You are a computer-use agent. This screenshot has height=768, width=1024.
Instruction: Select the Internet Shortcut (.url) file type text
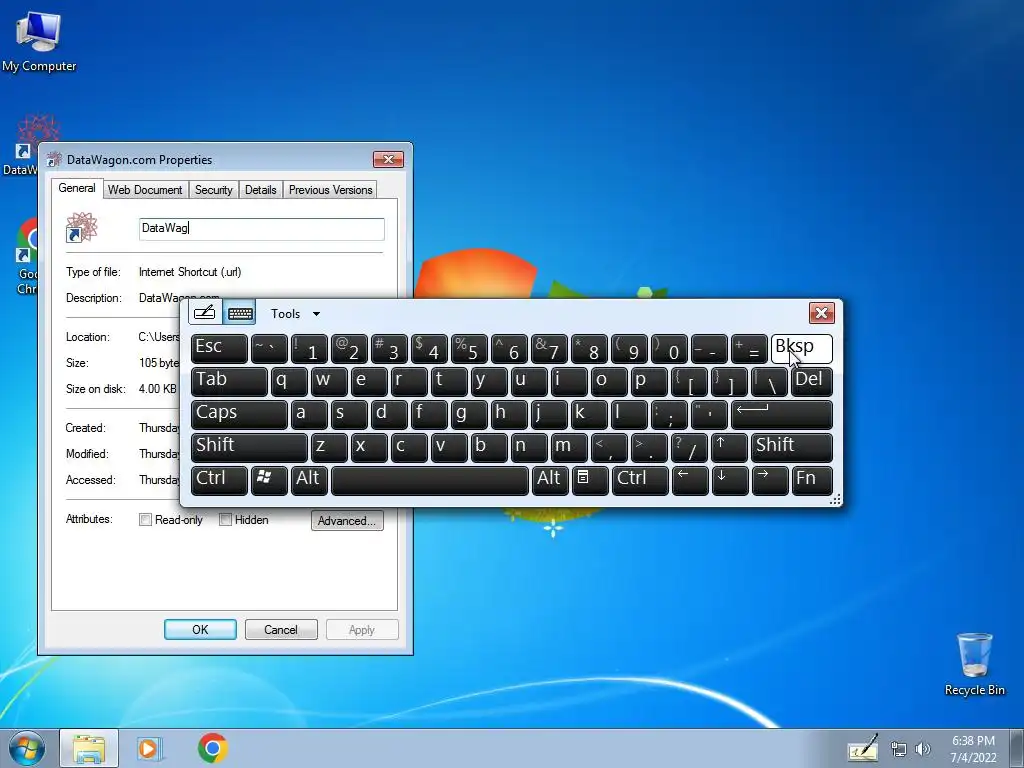190,272
